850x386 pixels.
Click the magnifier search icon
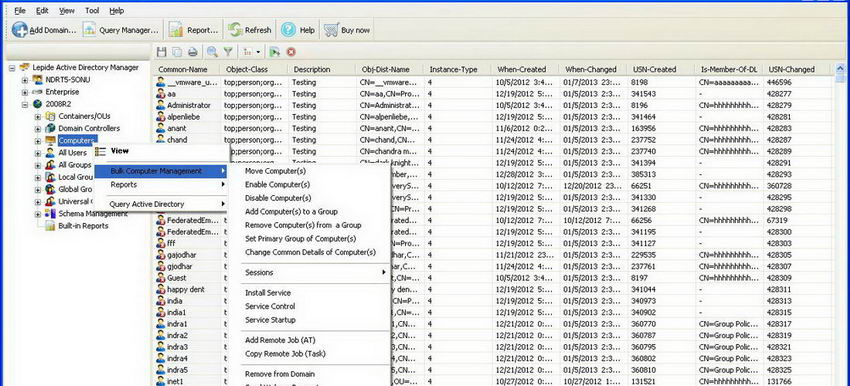pyautogui.click(x=212, y=52)
